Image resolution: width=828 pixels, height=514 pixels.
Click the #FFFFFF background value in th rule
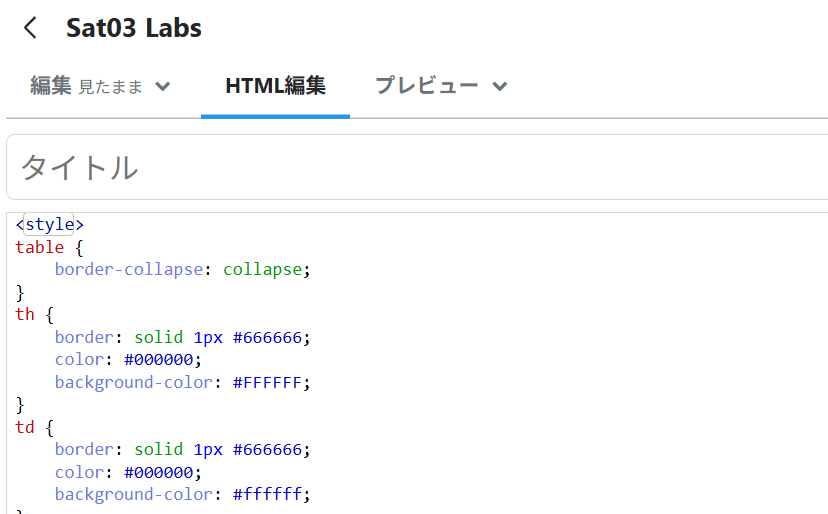pyautogui.click(x=267, y=382)
